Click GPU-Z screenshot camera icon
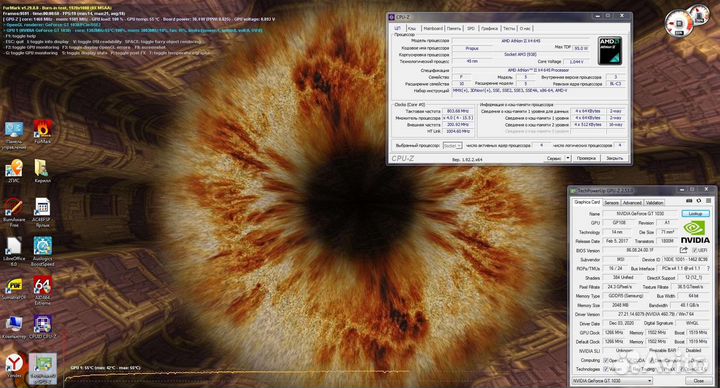This screenshot has height=388, width=720. coord(689,201)
